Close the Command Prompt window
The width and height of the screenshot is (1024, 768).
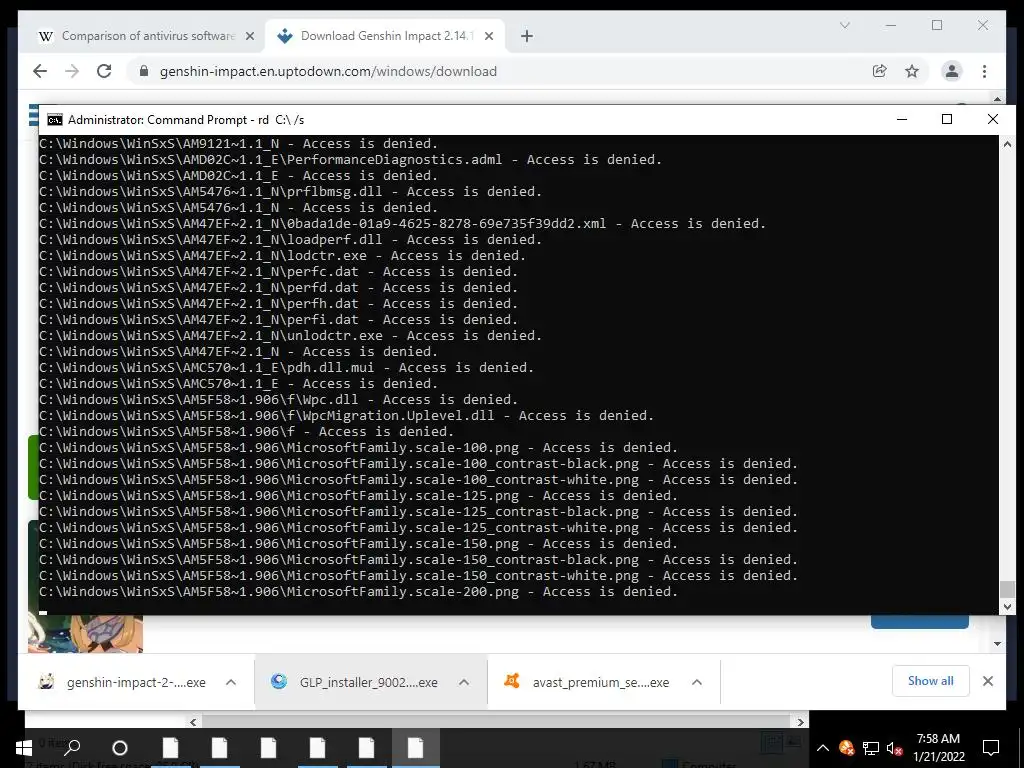pyautogui.click(x=993, y=120)
